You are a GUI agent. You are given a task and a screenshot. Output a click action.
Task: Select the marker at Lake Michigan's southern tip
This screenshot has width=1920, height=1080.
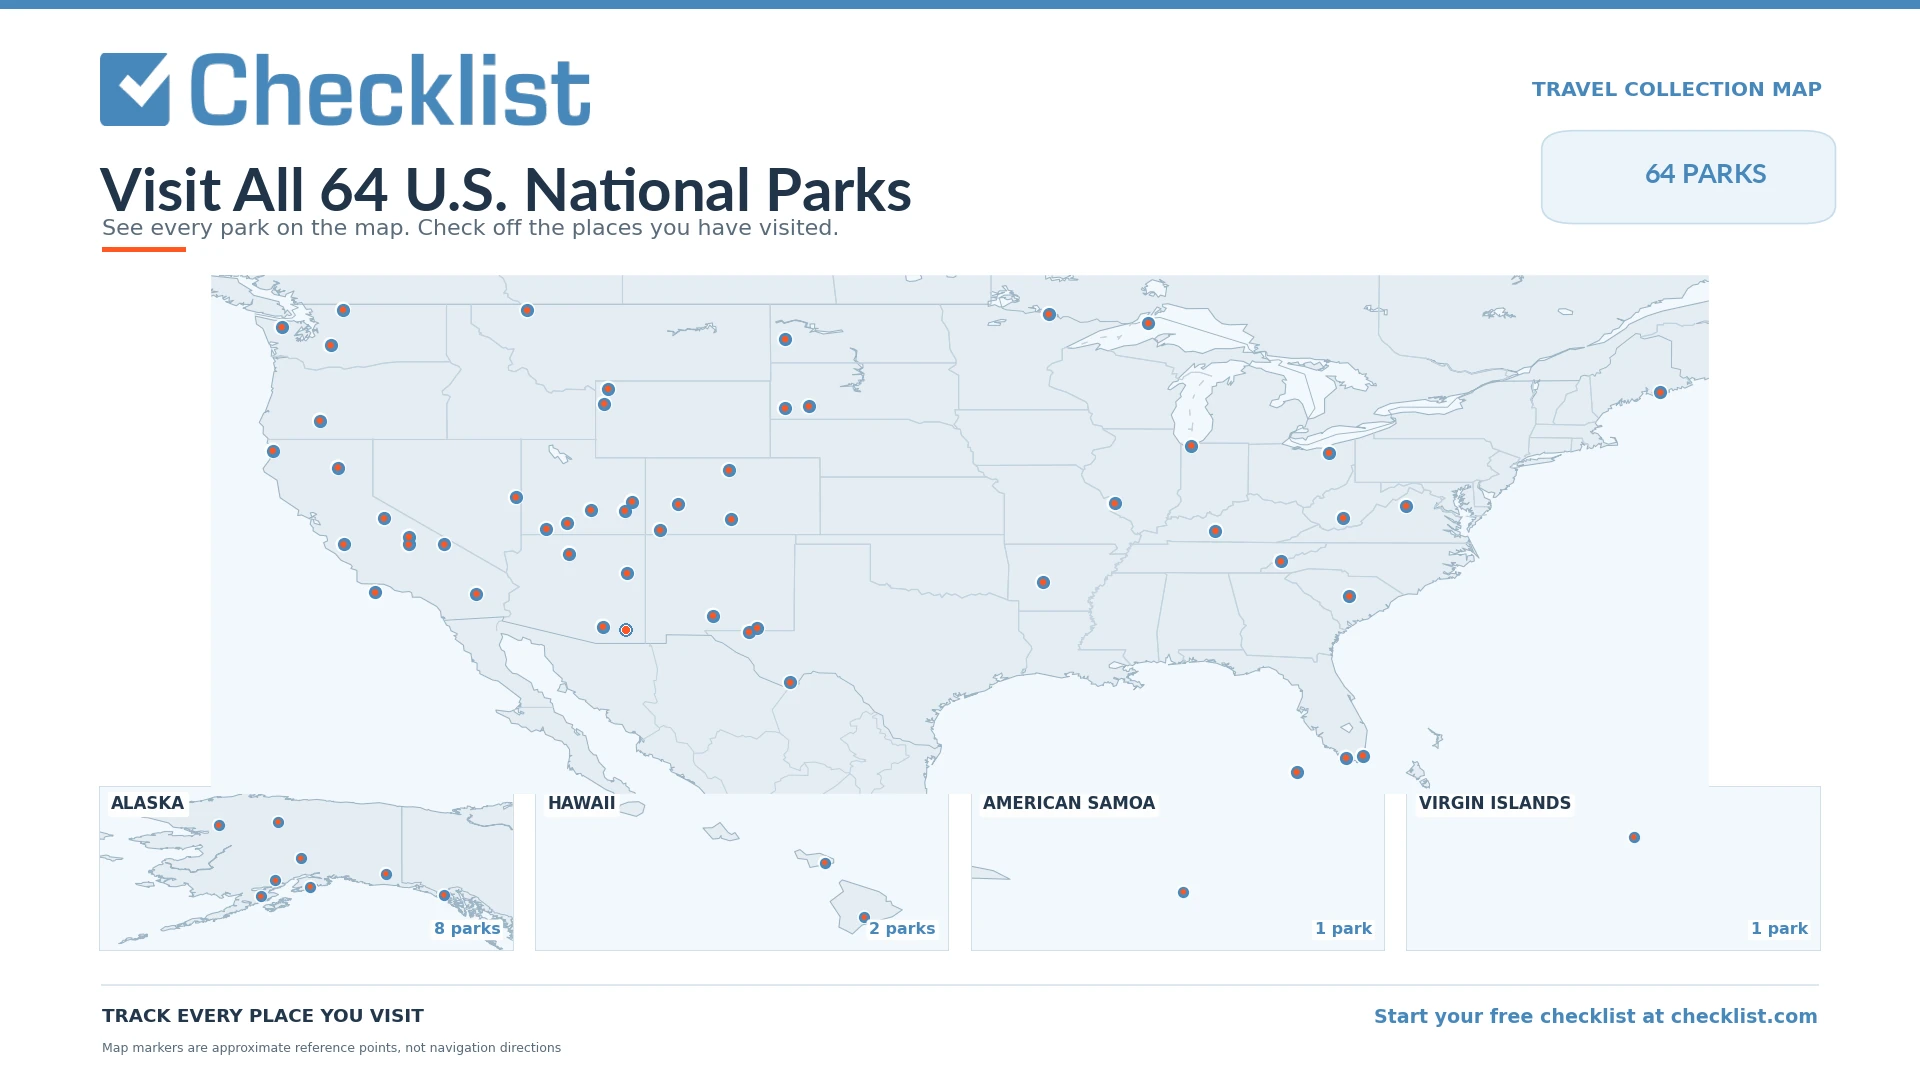pyautogui.click(x=1191, y=446)
